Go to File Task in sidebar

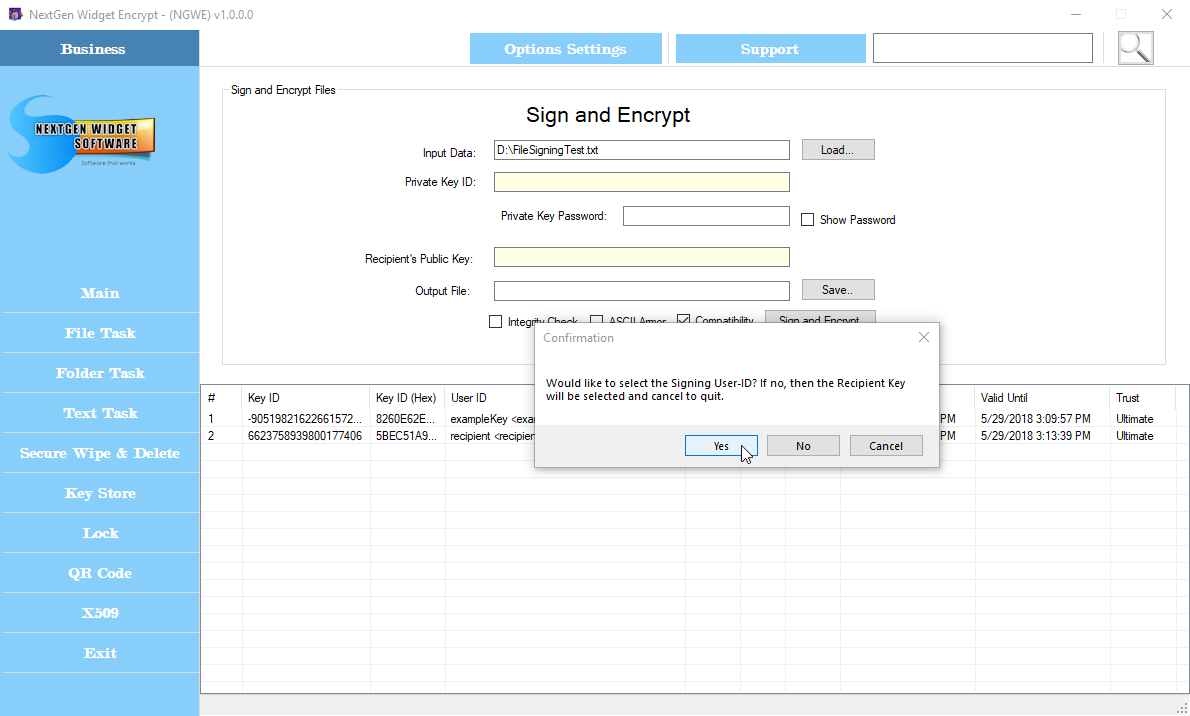tap(100, 333)
